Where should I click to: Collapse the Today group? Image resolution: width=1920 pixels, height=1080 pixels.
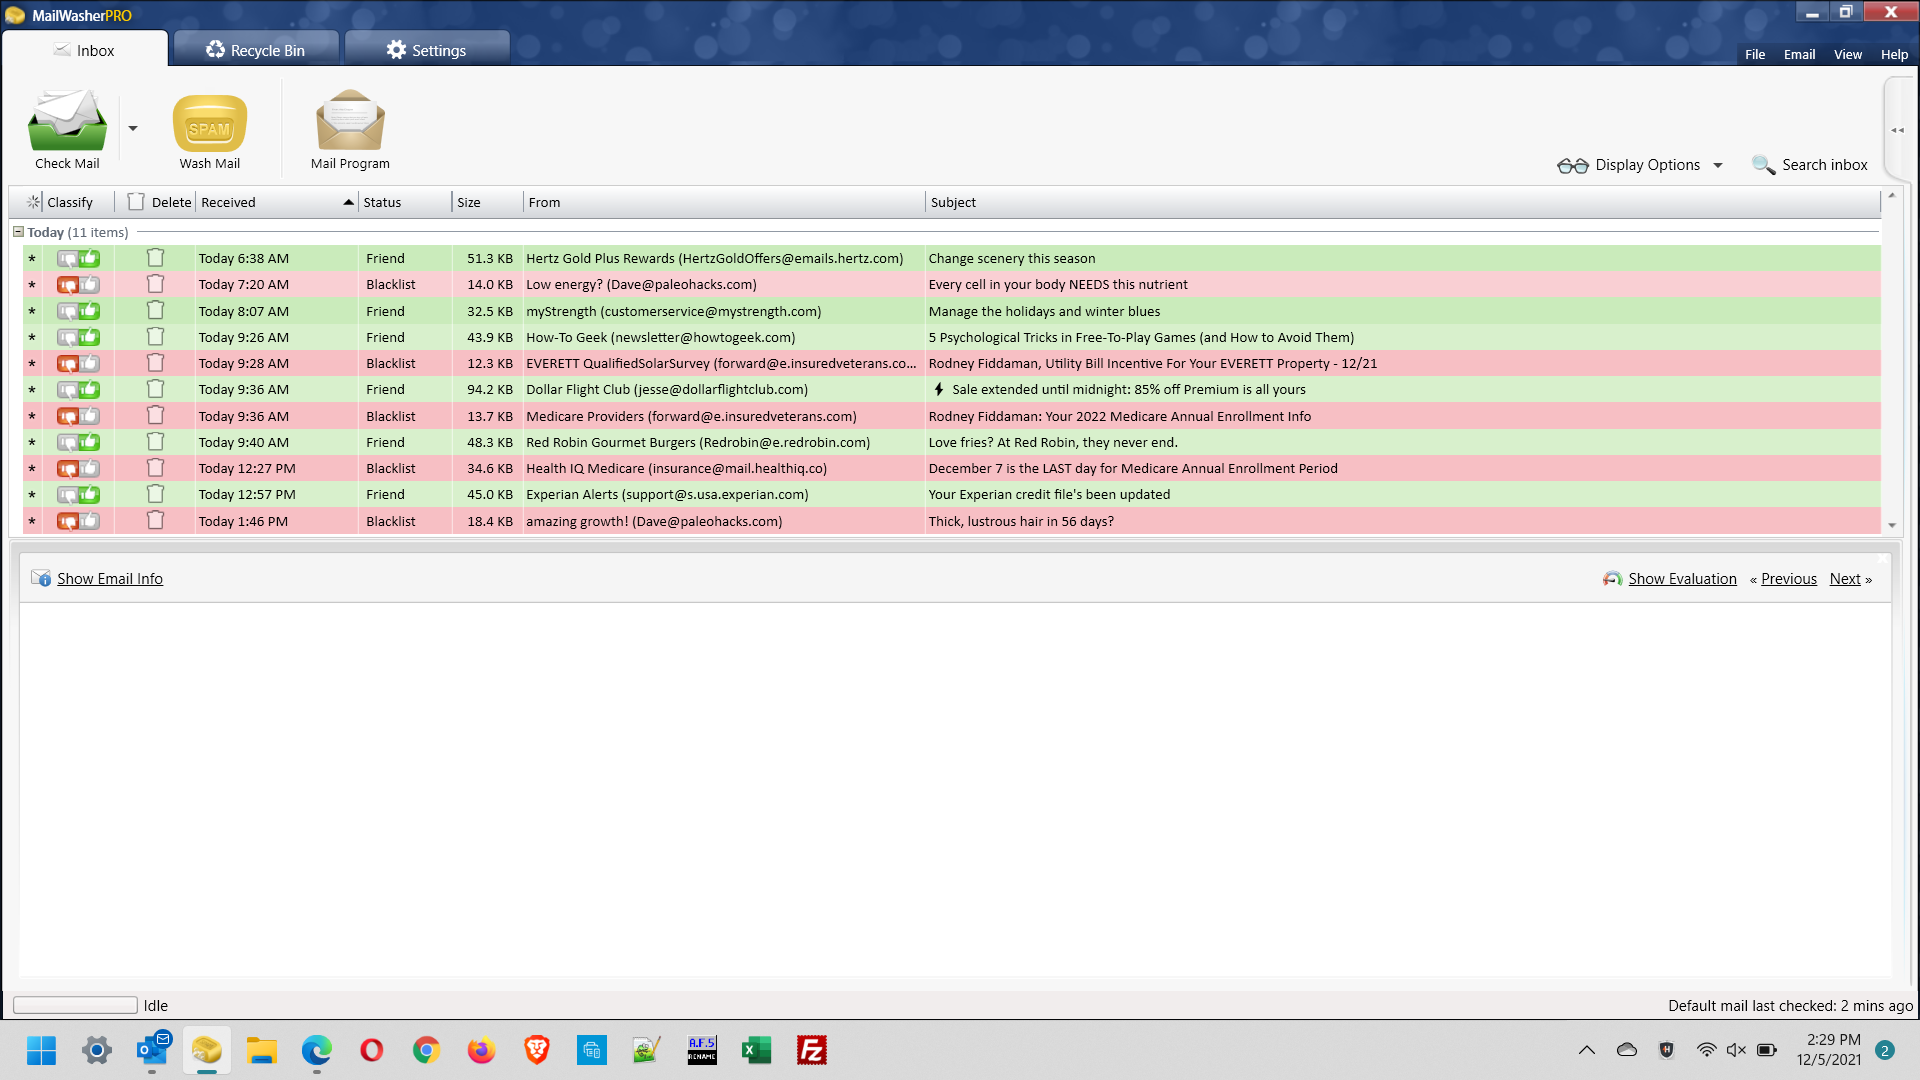pyautogui.click(x=18, y=232)
